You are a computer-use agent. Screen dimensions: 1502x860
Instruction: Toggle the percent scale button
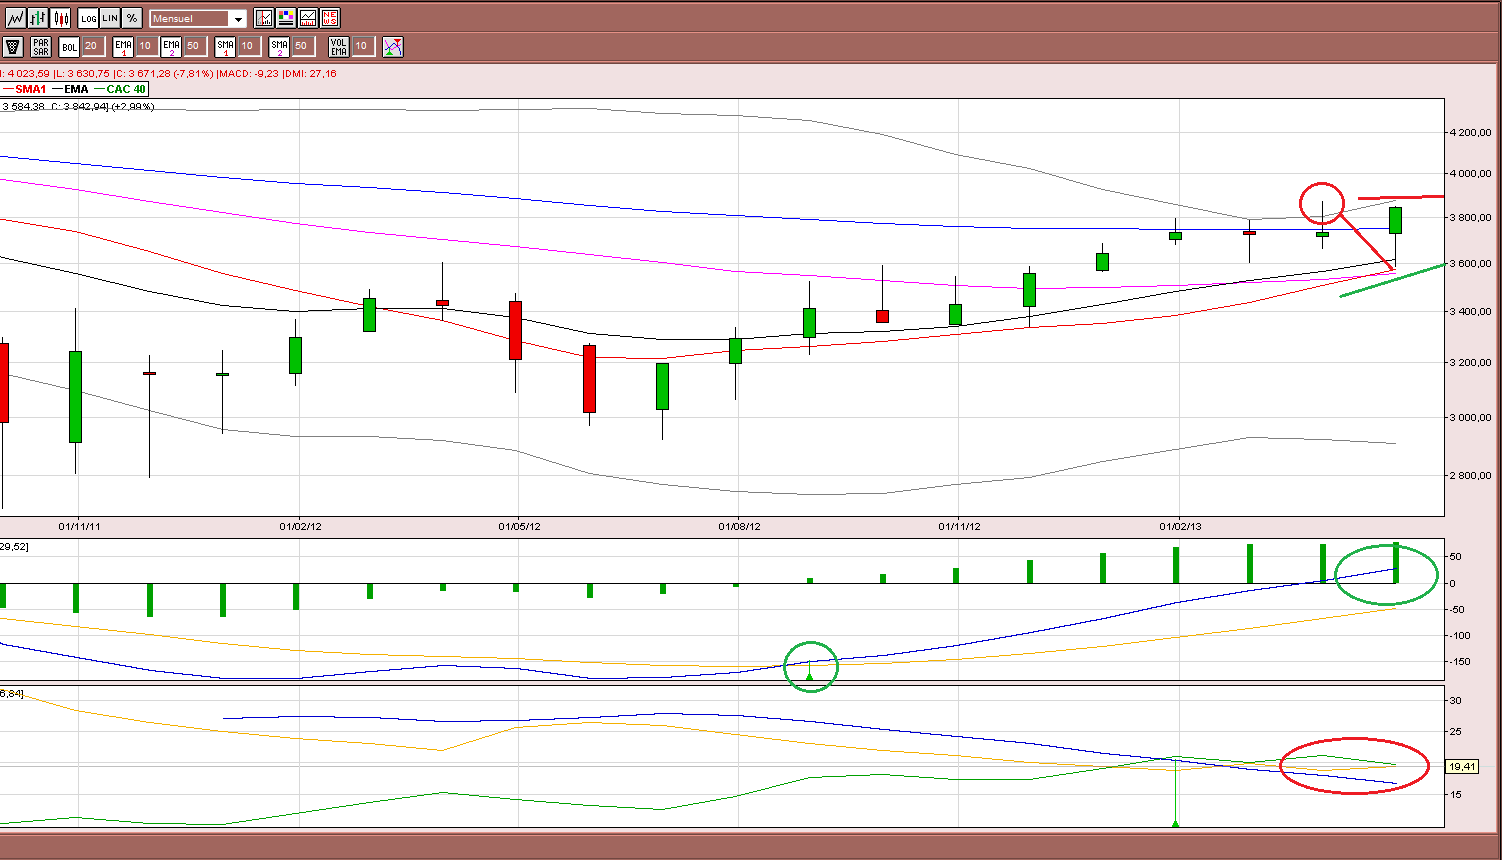tap(132, 18)
